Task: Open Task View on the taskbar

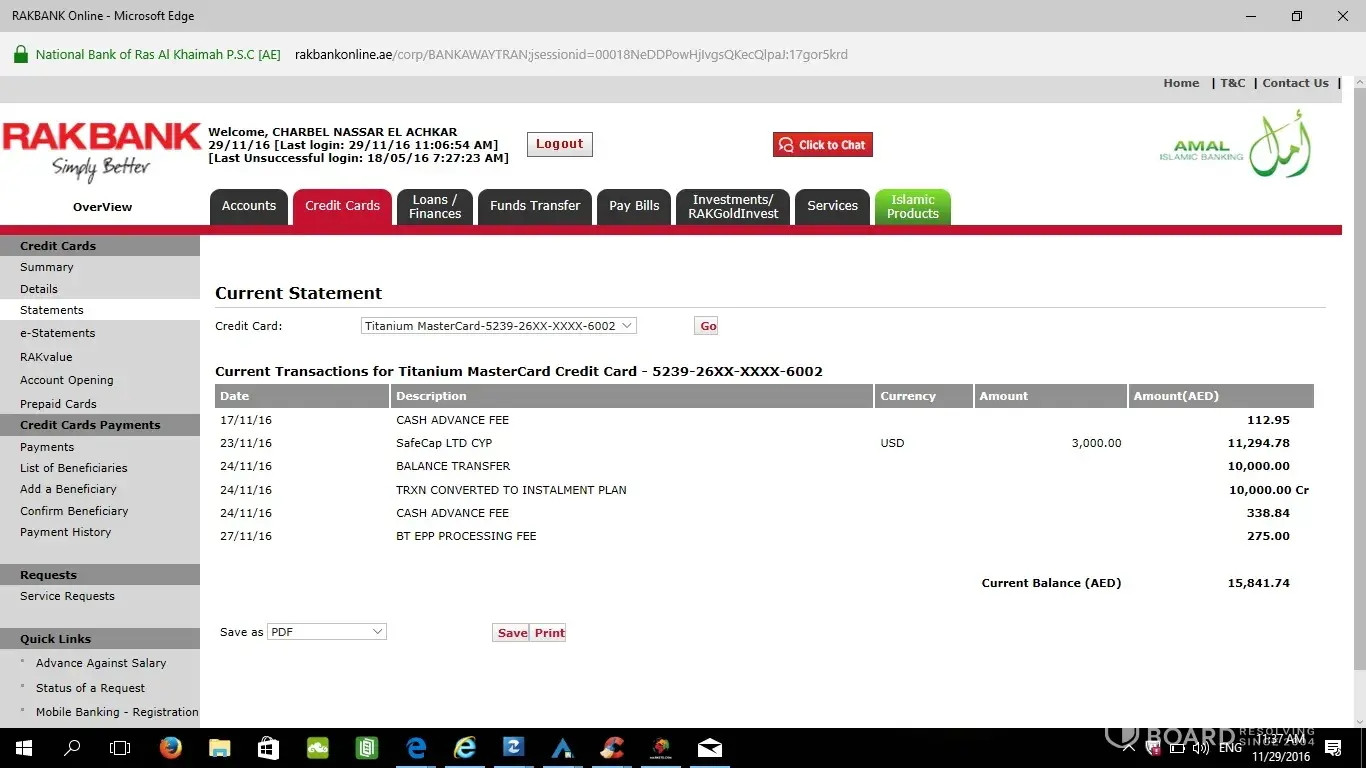Action: click(x=120, y=747)
